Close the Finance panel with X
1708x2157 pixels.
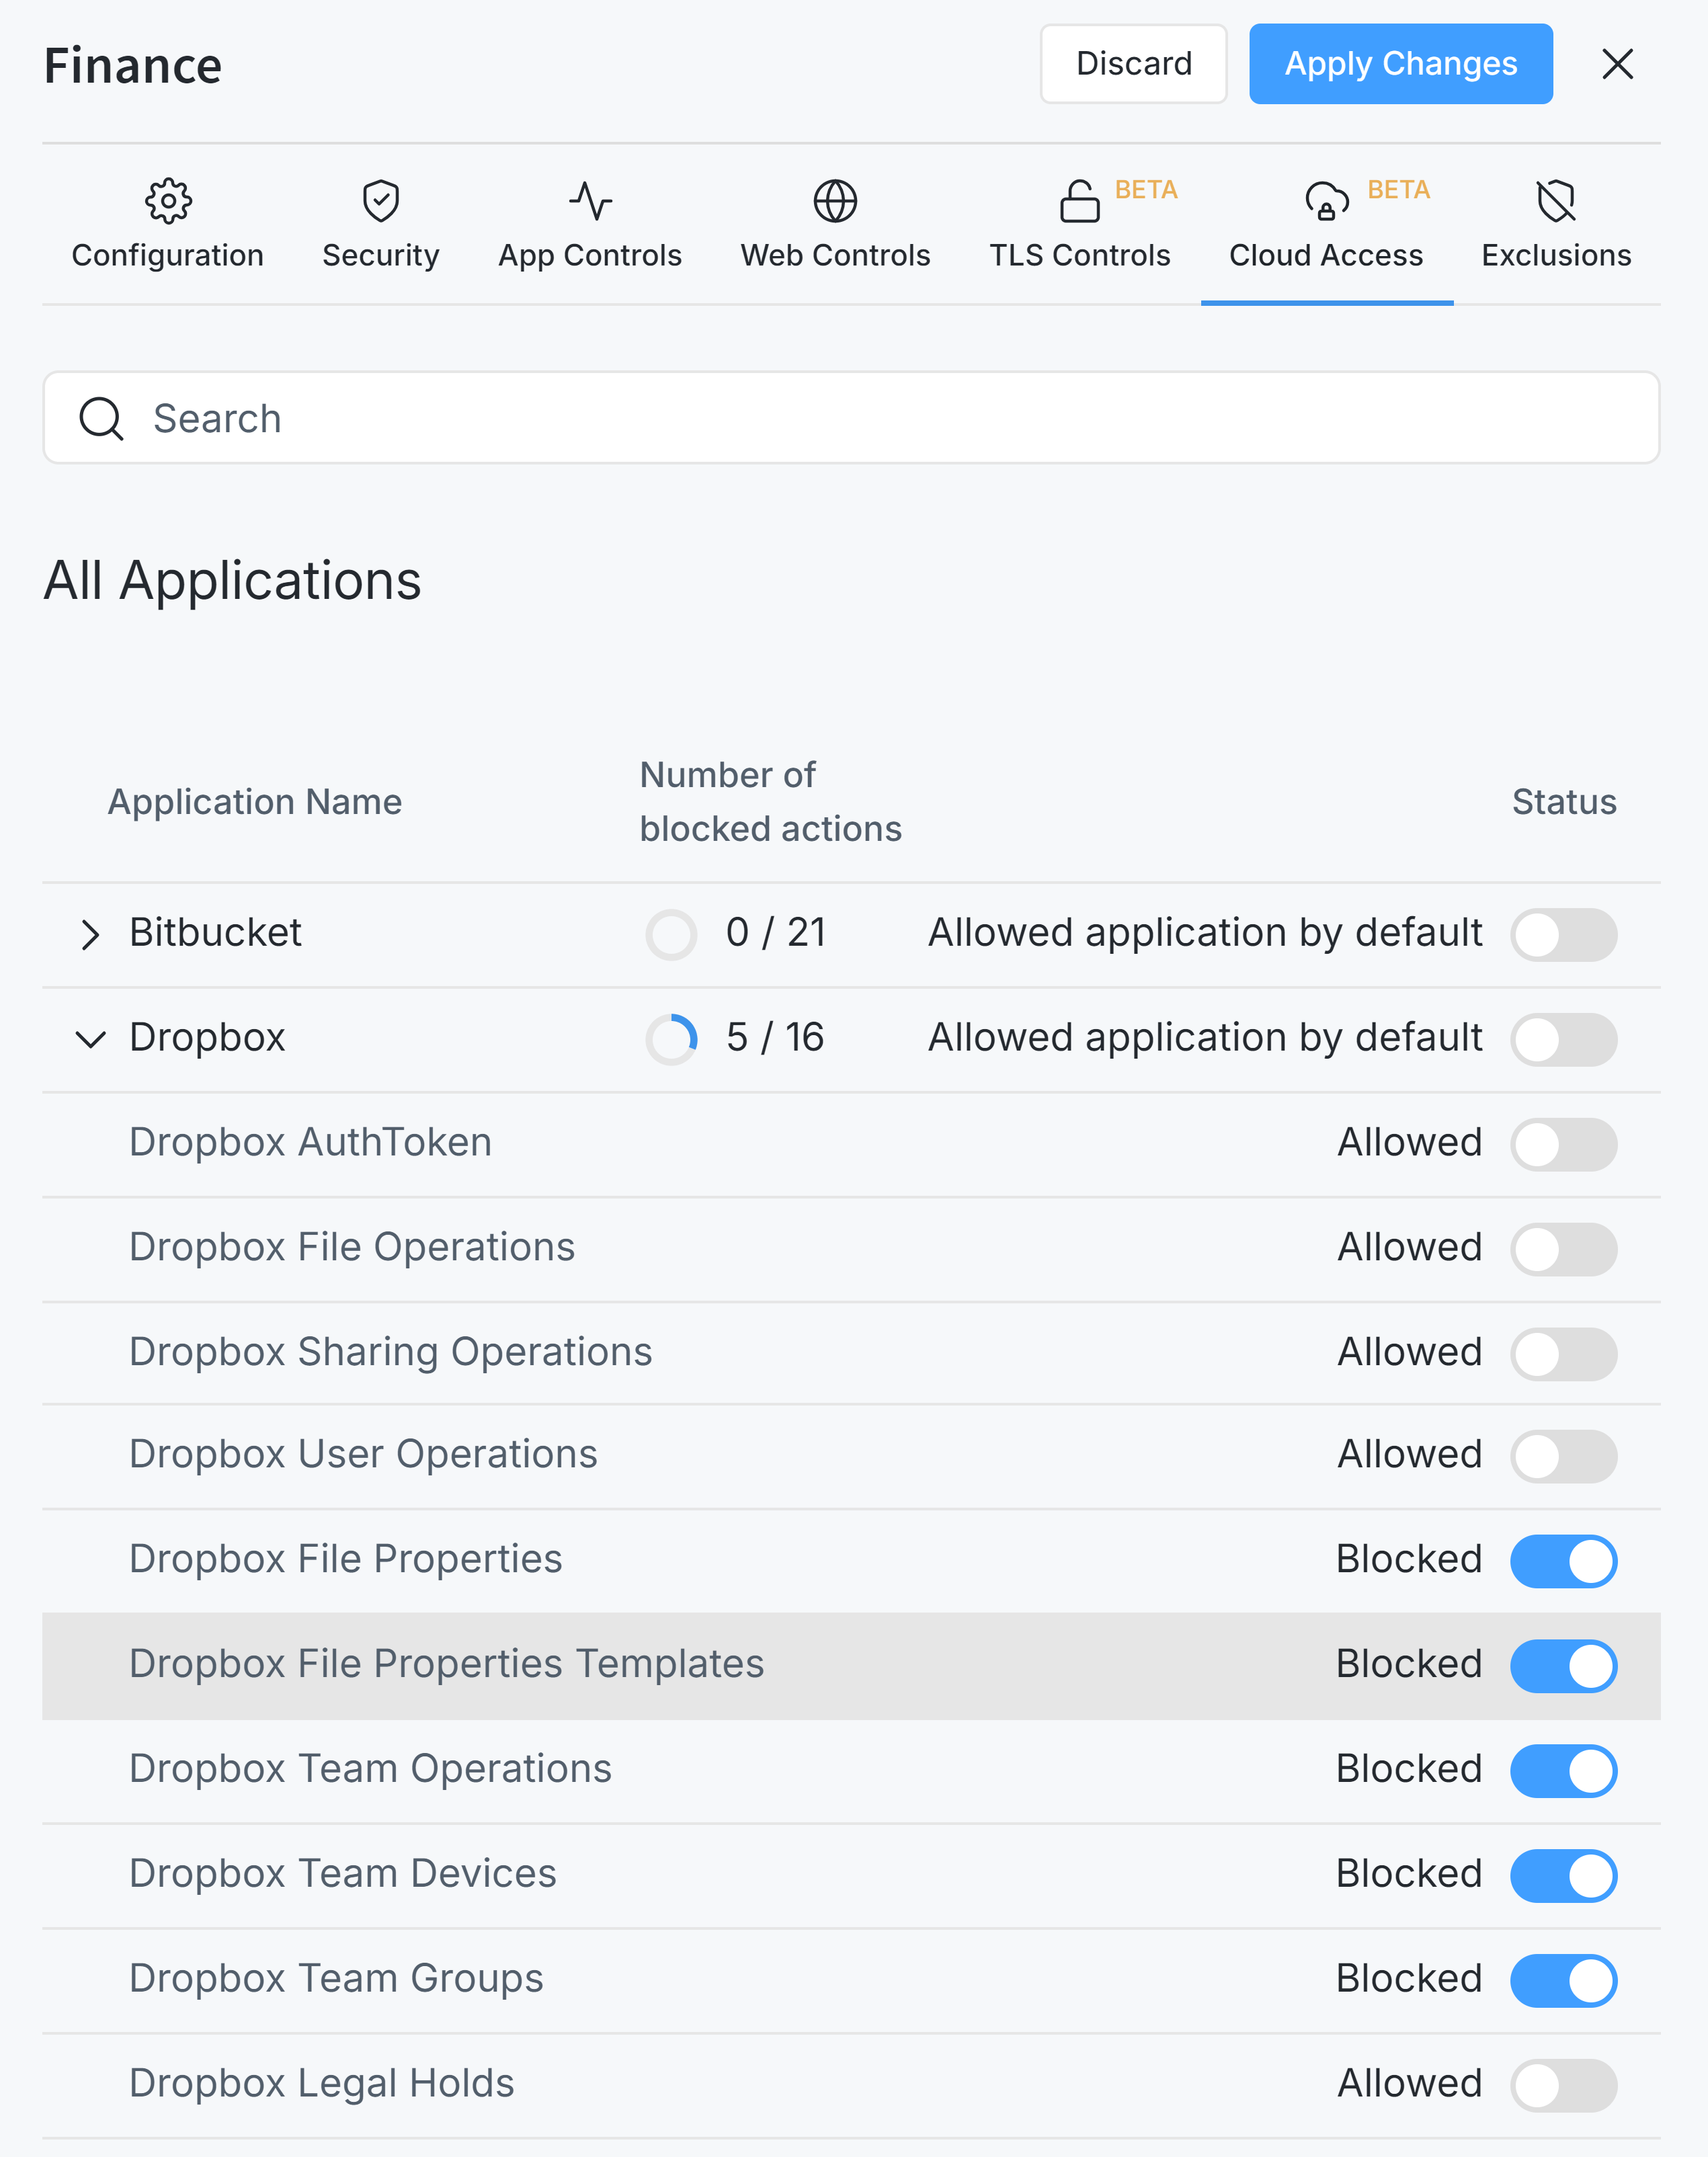click(x=1617, y=64)
